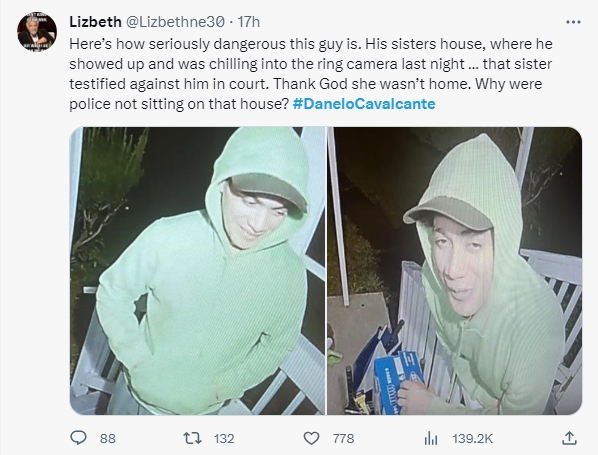Click the share upload arrow icon
598x455 pixels.
(x=569, y=438)
